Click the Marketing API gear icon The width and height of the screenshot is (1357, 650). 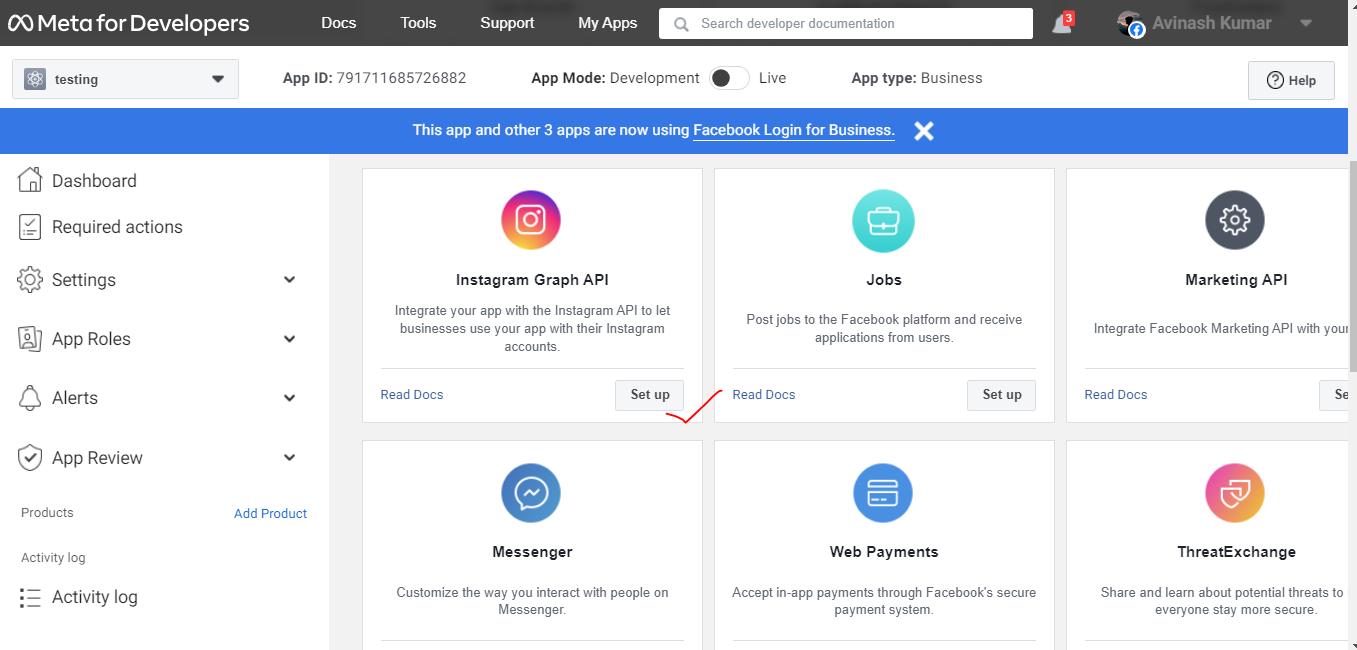(x=1235, y=220)
